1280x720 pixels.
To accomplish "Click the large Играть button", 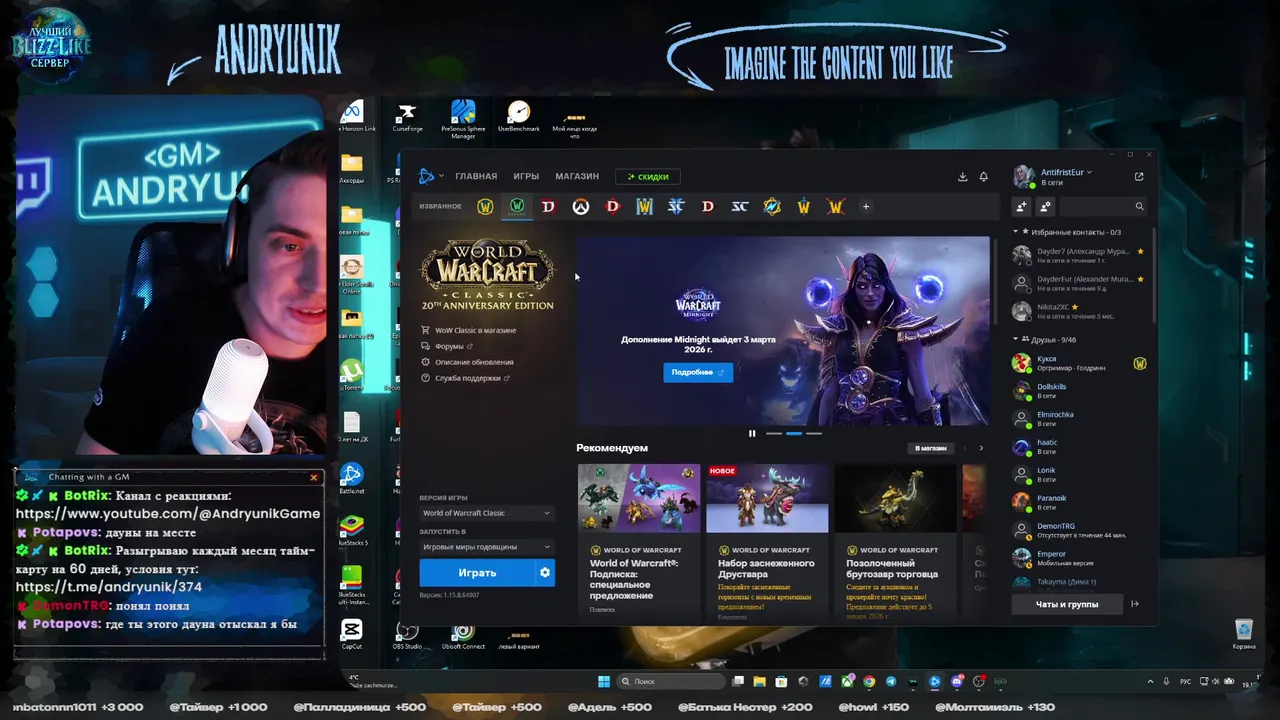I will (477, 573).
